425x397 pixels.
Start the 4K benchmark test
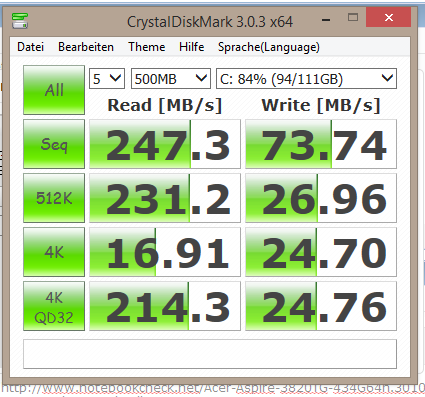54,252
